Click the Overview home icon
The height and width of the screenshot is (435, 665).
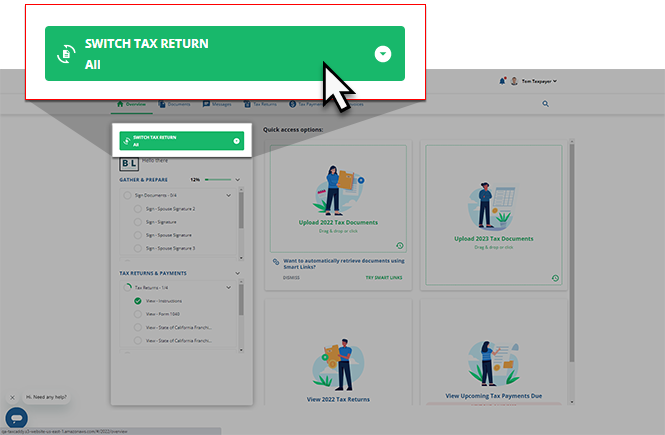[120, 104]
